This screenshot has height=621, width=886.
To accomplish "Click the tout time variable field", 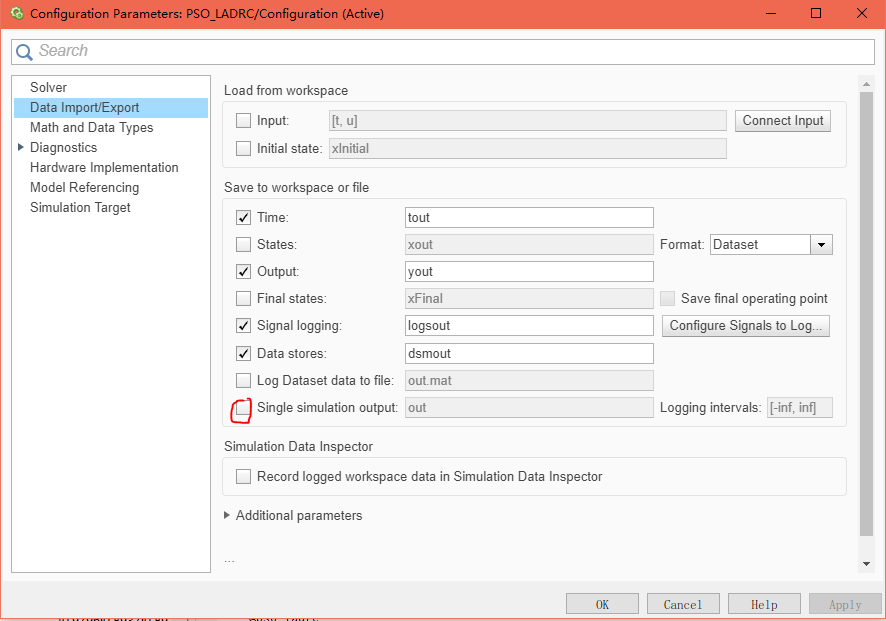I will [x=529, y=218].
